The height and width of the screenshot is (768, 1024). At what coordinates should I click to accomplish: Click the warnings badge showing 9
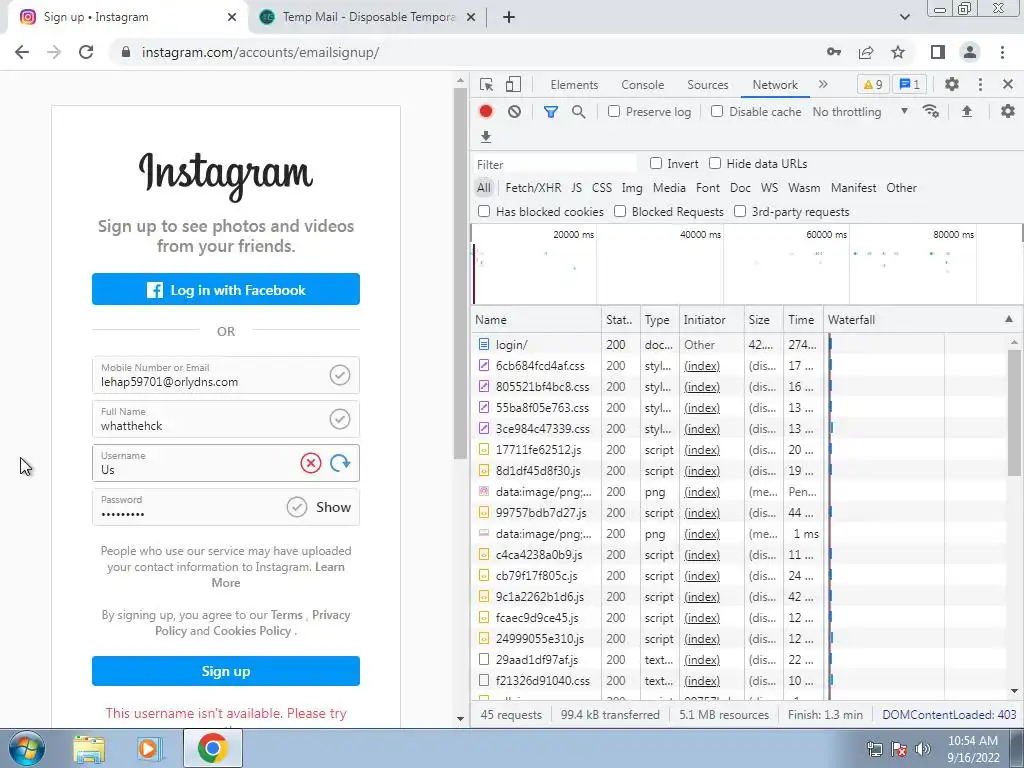872,84
